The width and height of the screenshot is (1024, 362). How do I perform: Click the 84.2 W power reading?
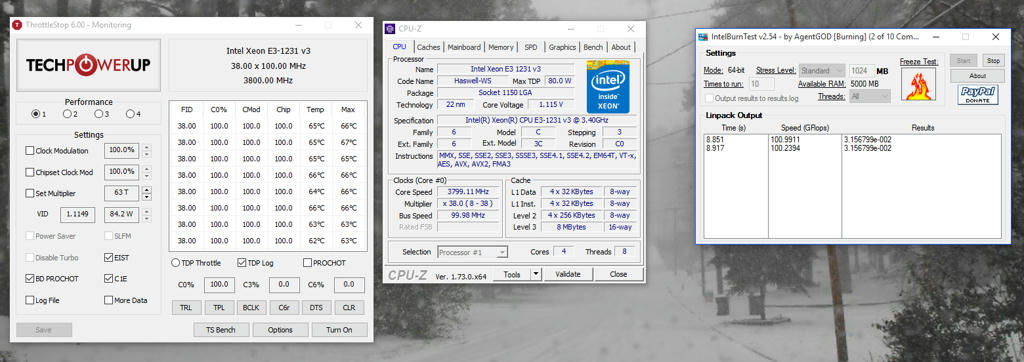[x=121, y=214]
